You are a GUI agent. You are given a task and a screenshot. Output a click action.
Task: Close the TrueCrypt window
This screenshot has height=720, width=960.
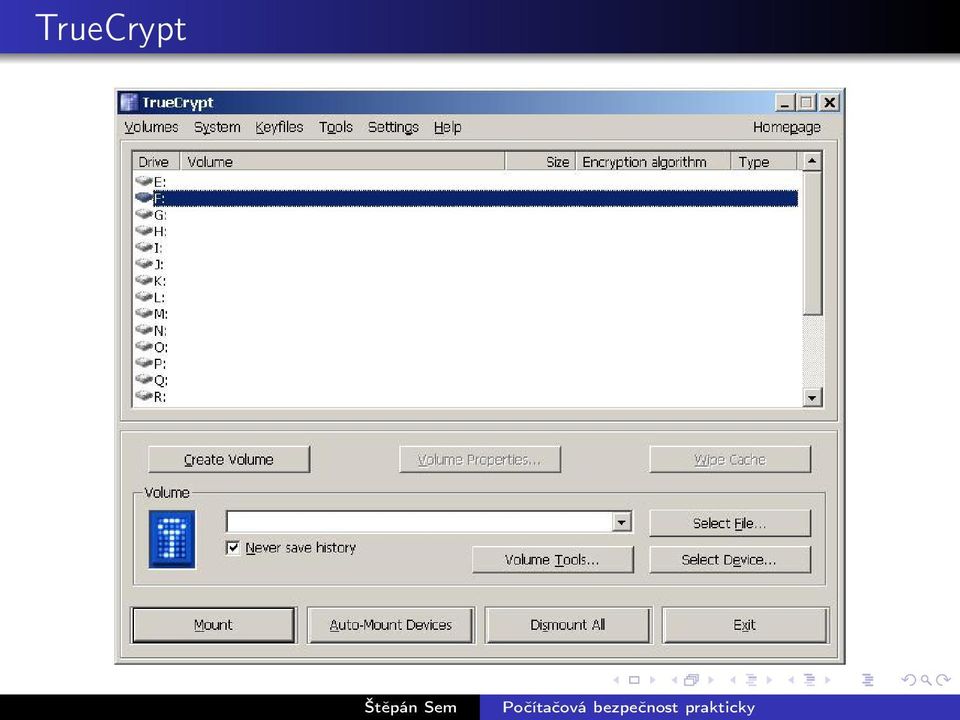pyautogui.click(x=829, y=102)
